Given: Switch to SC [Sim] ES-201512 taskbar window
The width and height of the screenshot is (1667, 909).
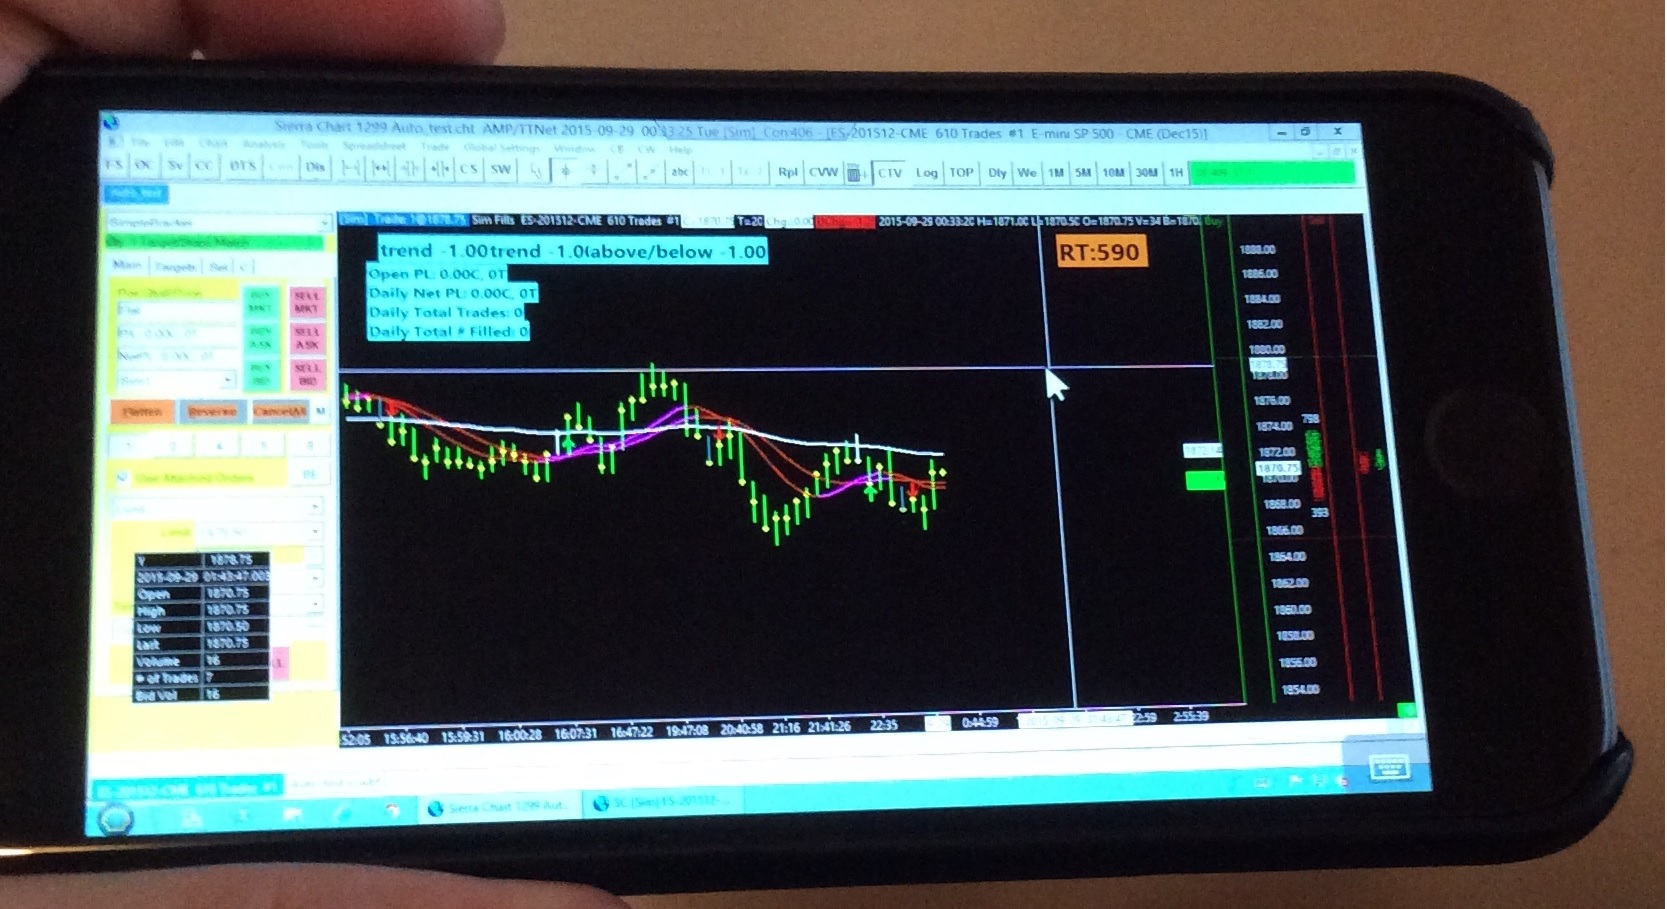Looking at the screenshot, I should (663, 803).
